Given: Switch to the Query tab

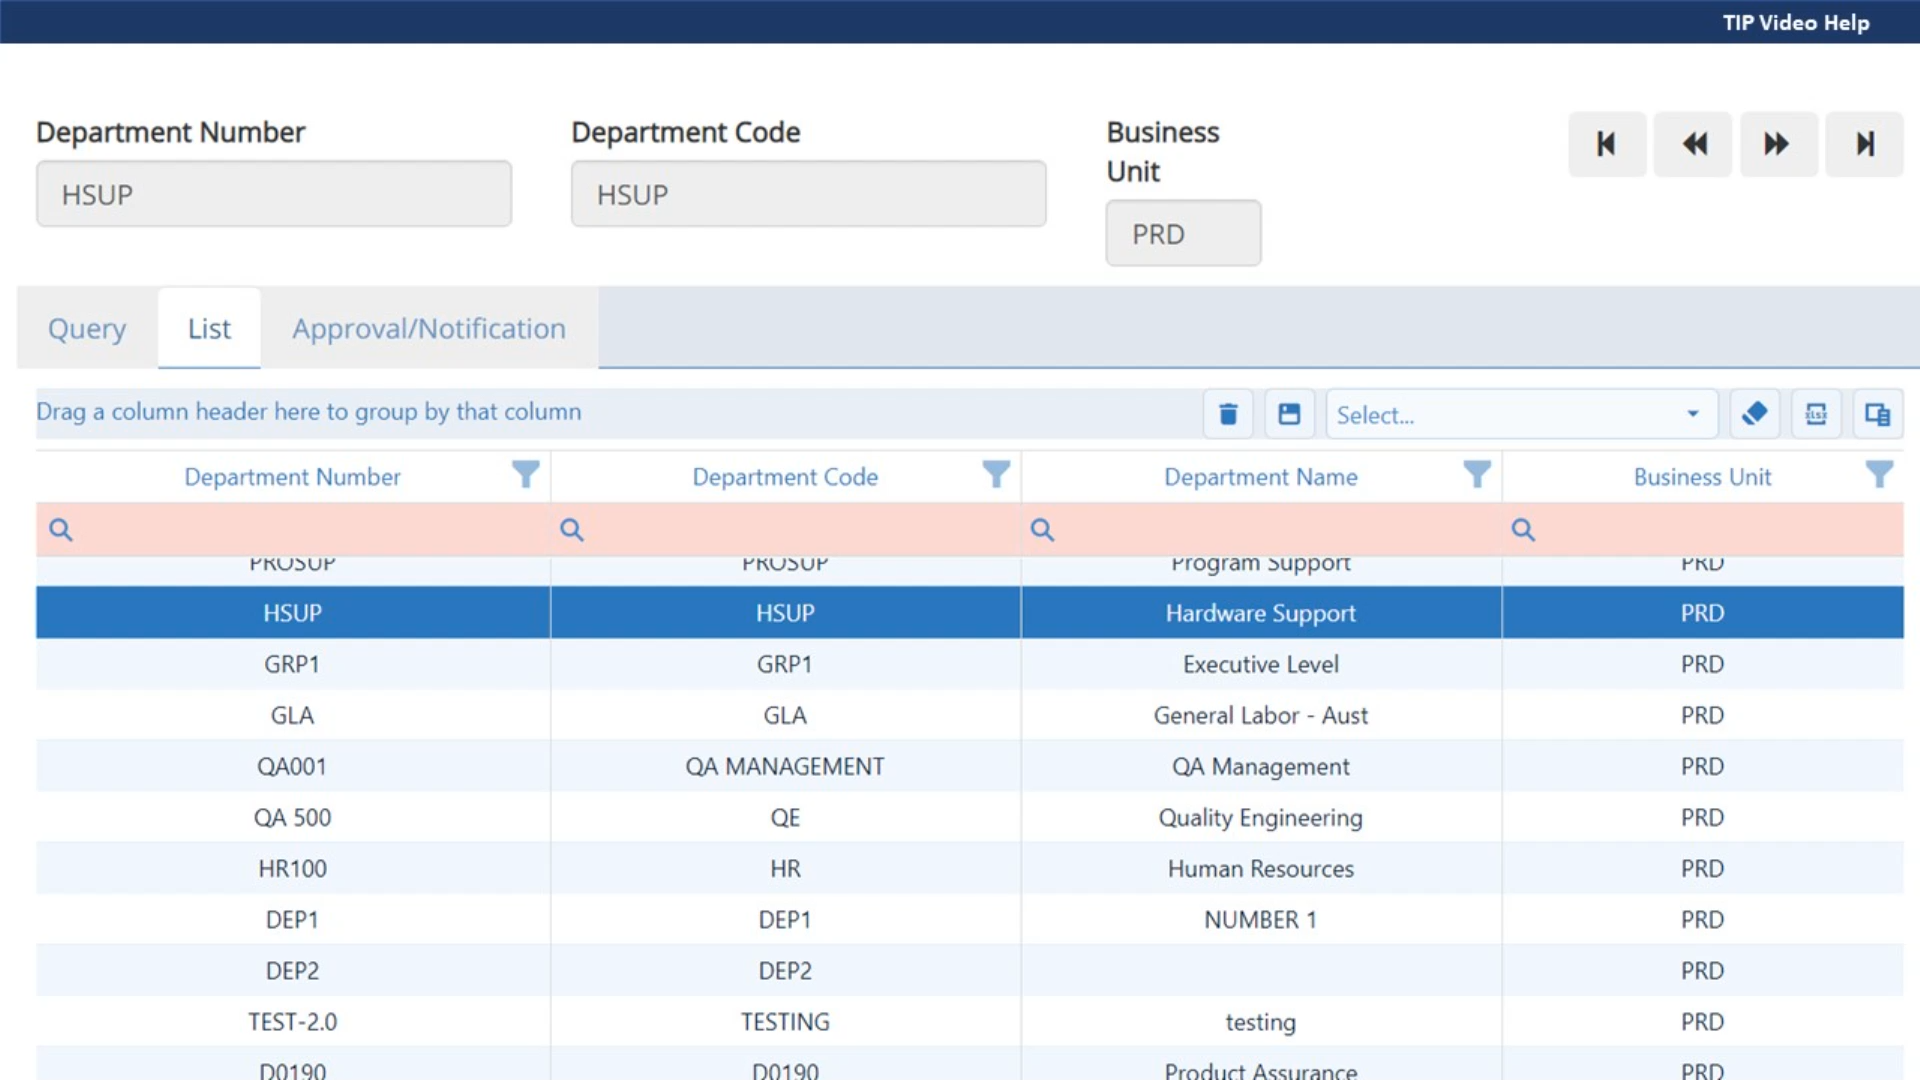Looking at the screenshot, I should click(87, 328).
